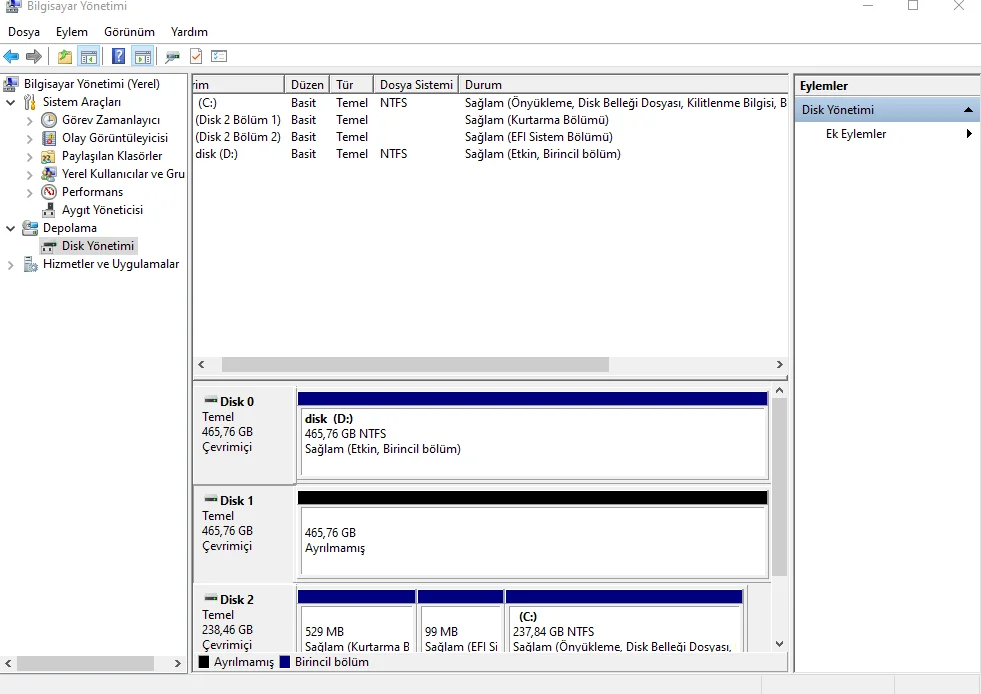Open the Görünüm menu
Screen dimensions: 981x694
point(130,32)
